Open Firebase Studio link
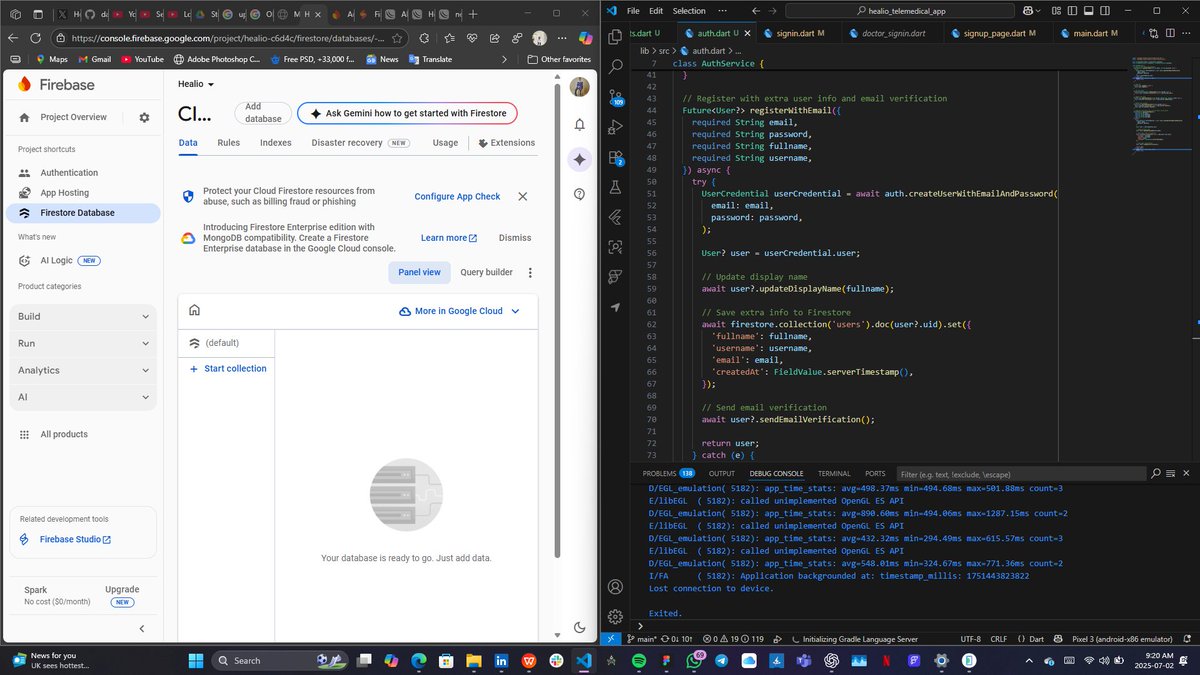The height and width of the screenshot is (675, 1200). click(x=75, y=539)
